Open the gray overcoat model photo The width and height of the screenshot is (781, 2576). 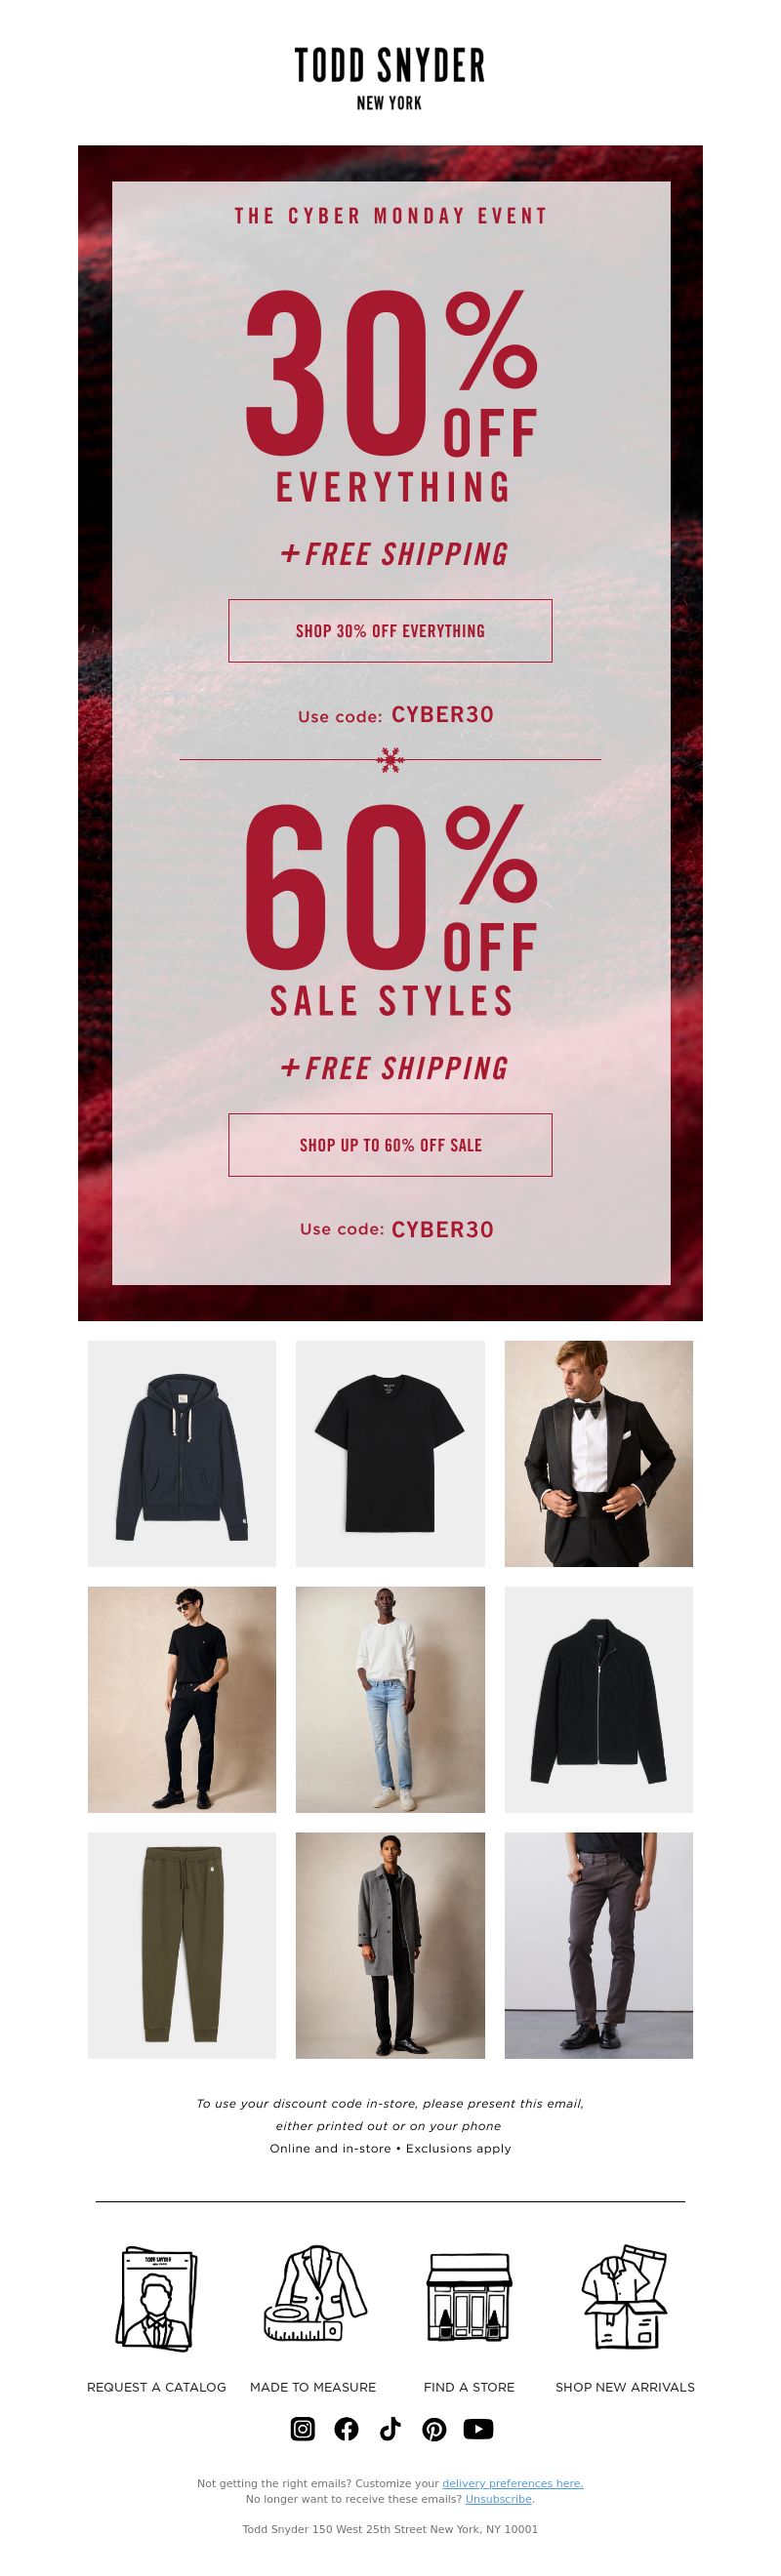(x=390, y=1946)
